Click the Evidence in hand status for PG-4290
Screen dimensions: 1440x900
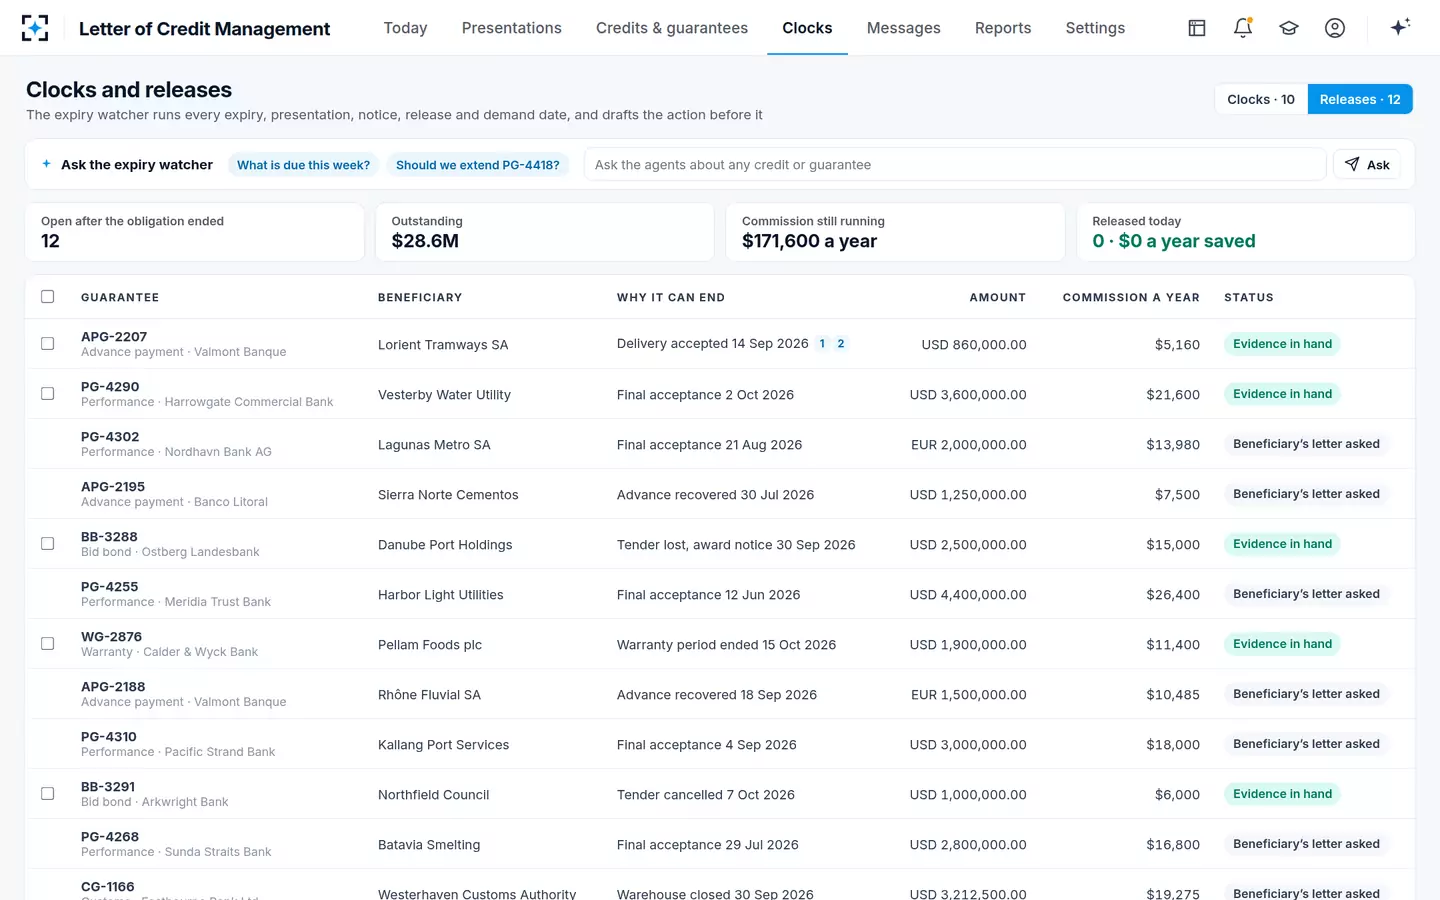pos(1283,394)
